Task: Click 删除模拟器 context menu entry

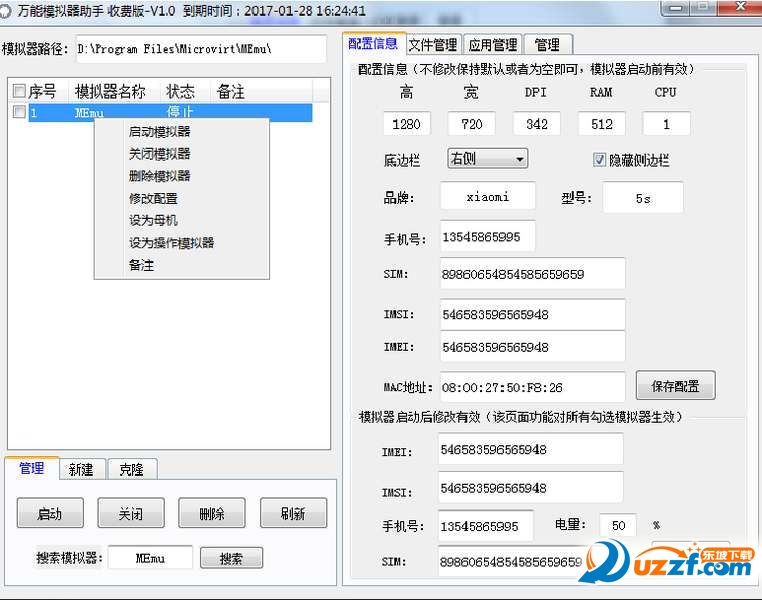Action: point(159,176)
